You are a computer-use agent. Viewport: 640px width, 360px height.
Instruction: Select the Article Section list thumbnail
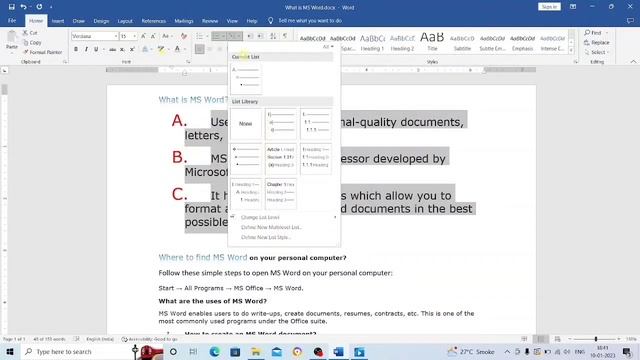coord(281,158)
